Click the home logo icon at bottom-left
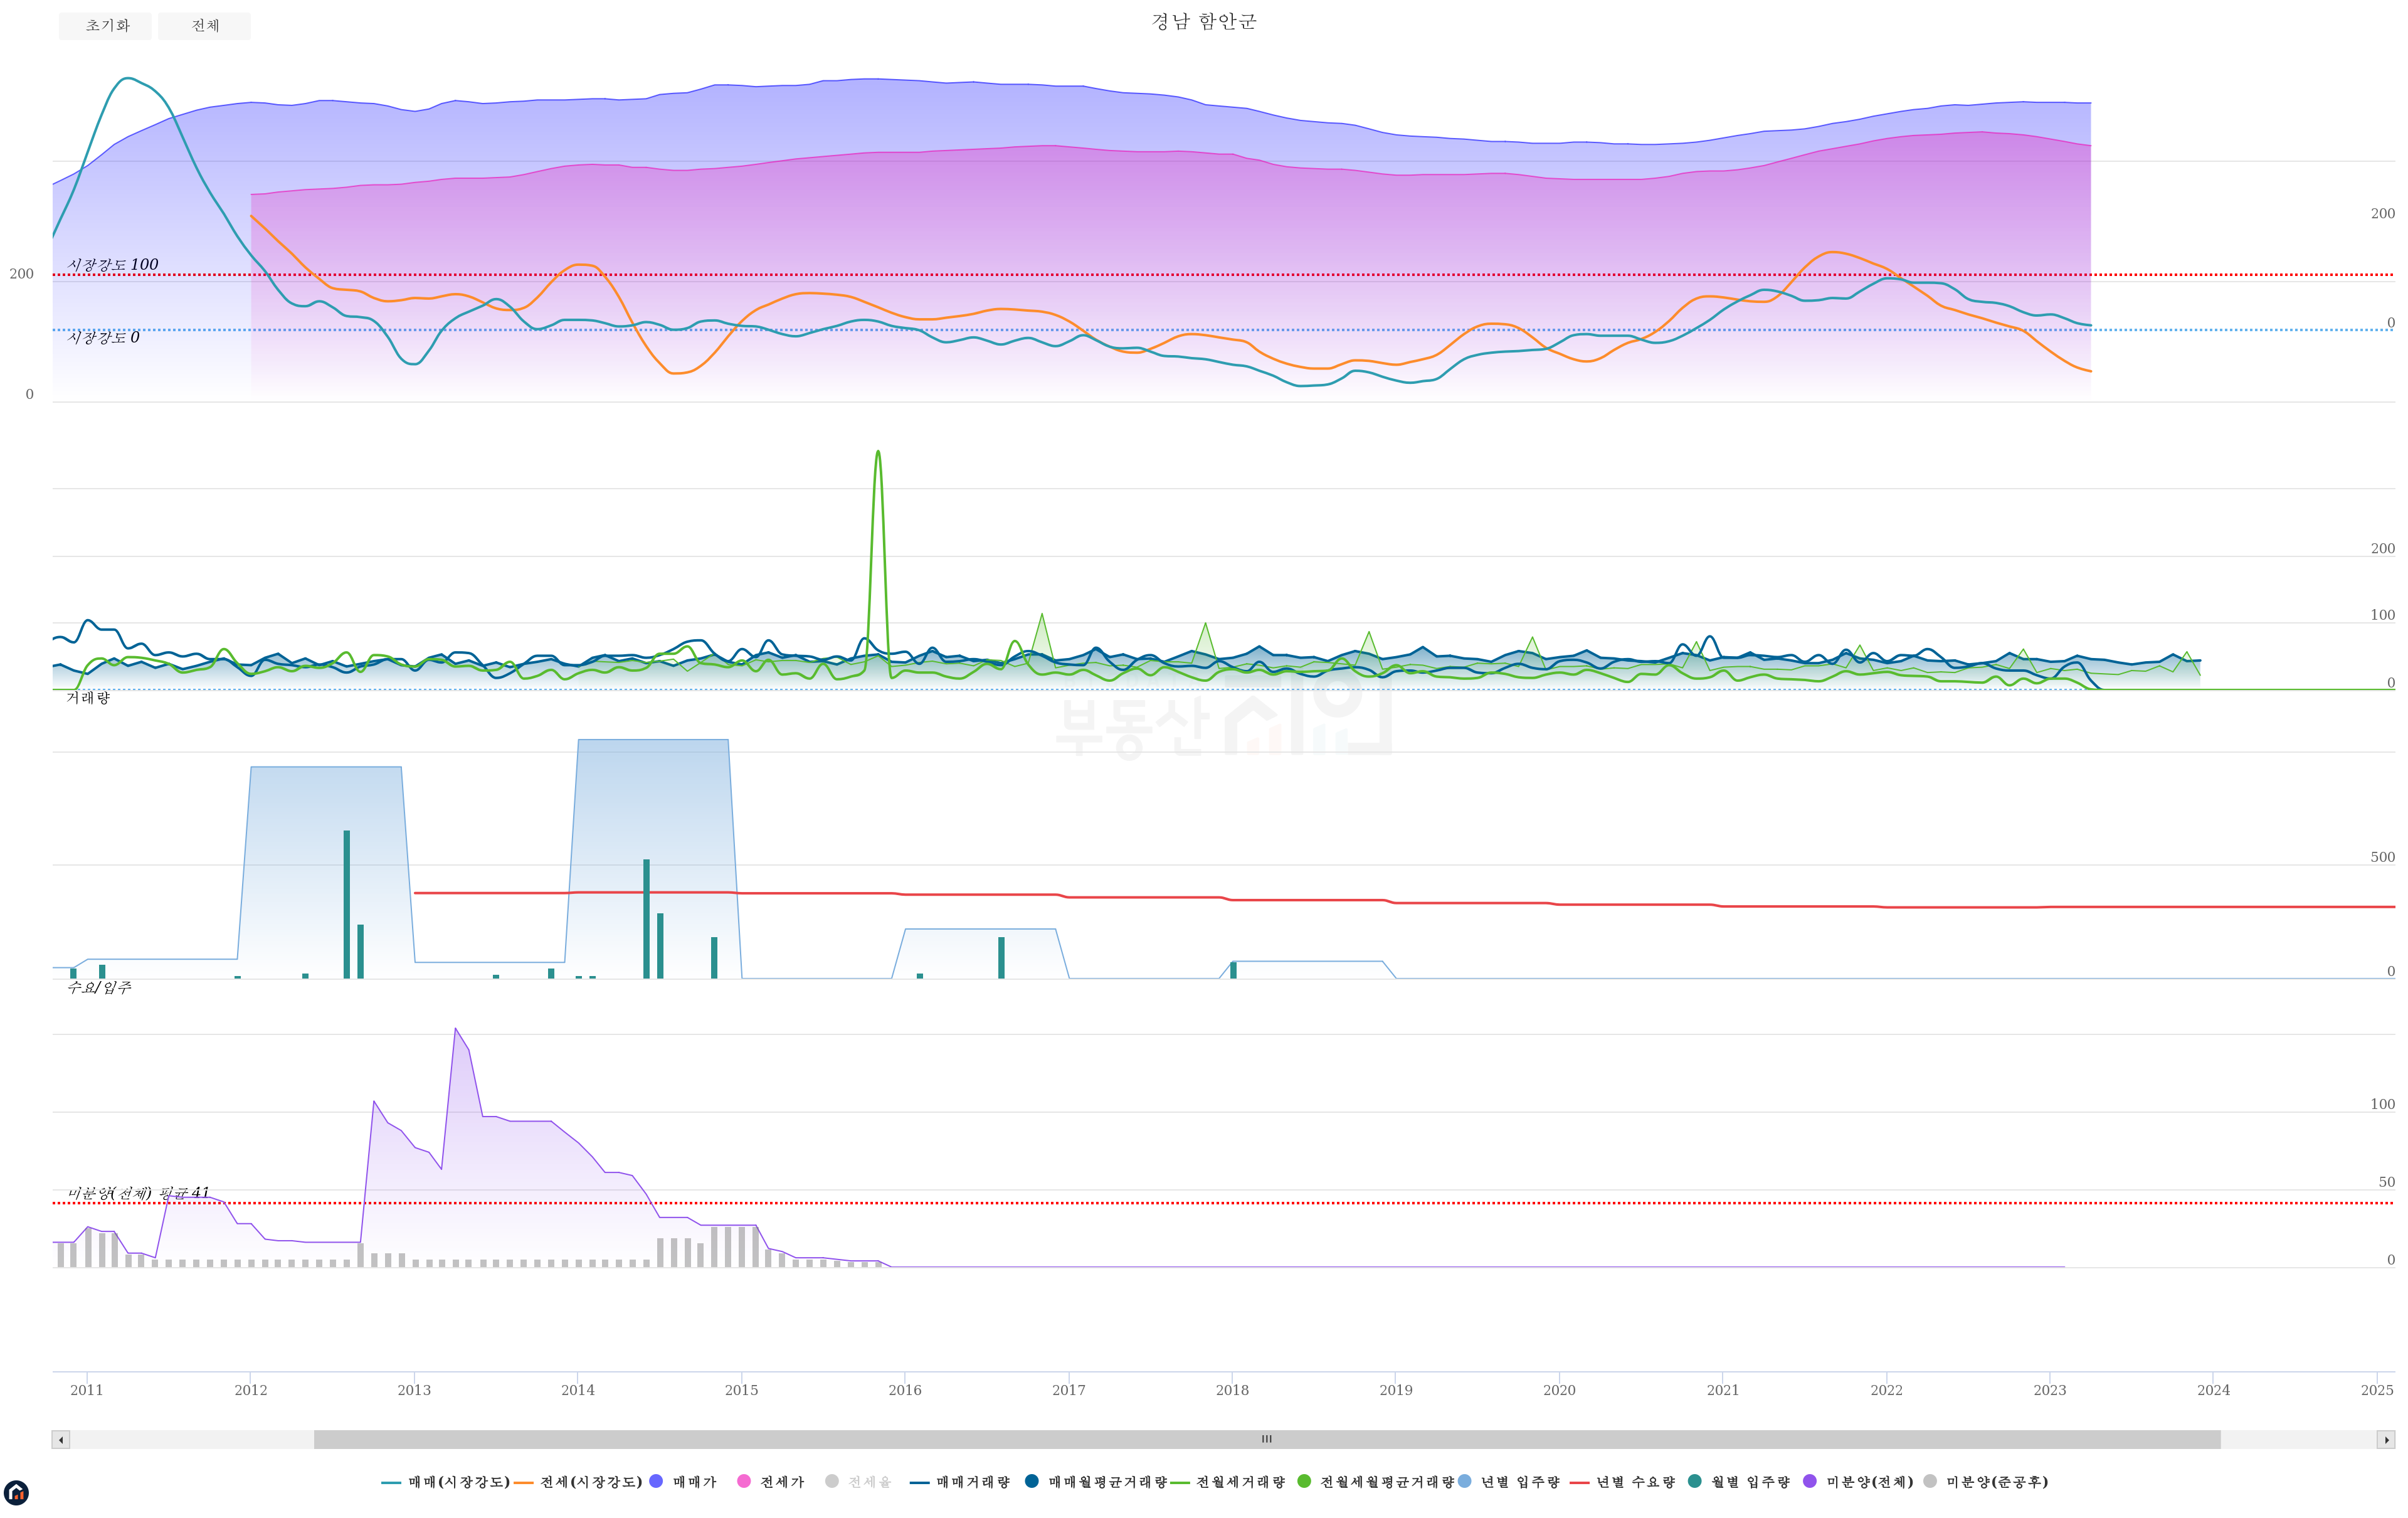 tap(16, 1493)
